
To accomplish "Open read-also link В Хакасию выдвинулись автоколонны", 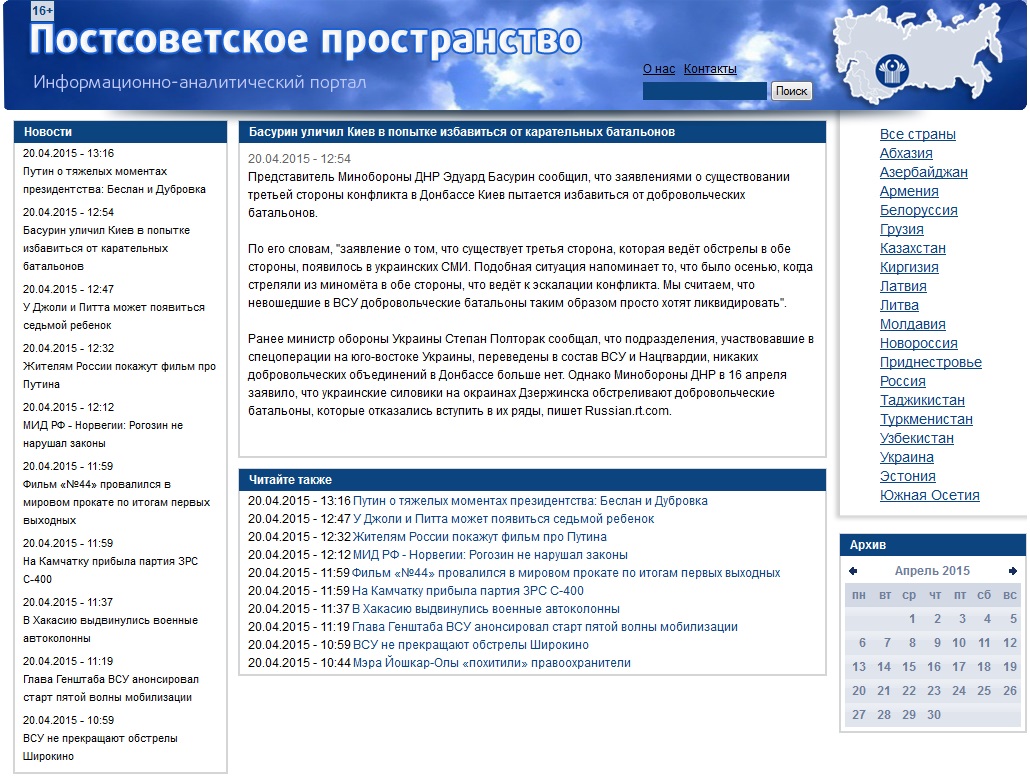I will [486, 609].
